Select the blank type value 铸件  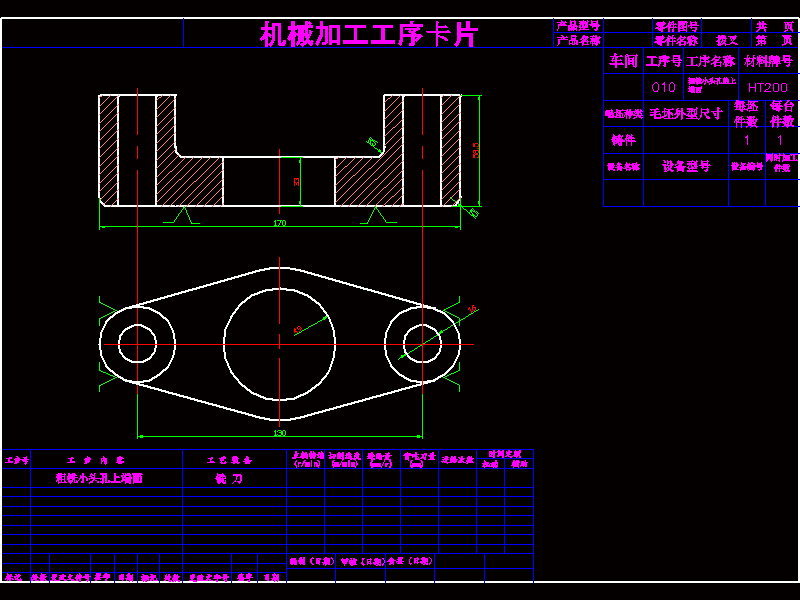pyautogui.click(x=623, y=140)
